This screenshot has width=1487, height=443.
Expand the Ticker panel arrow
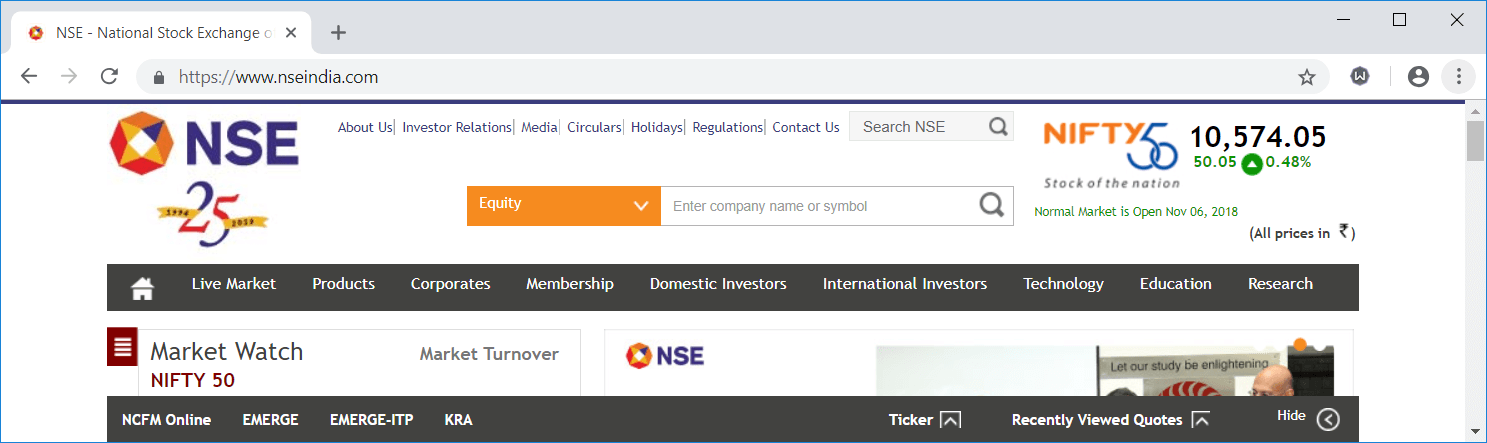(950, 420)
